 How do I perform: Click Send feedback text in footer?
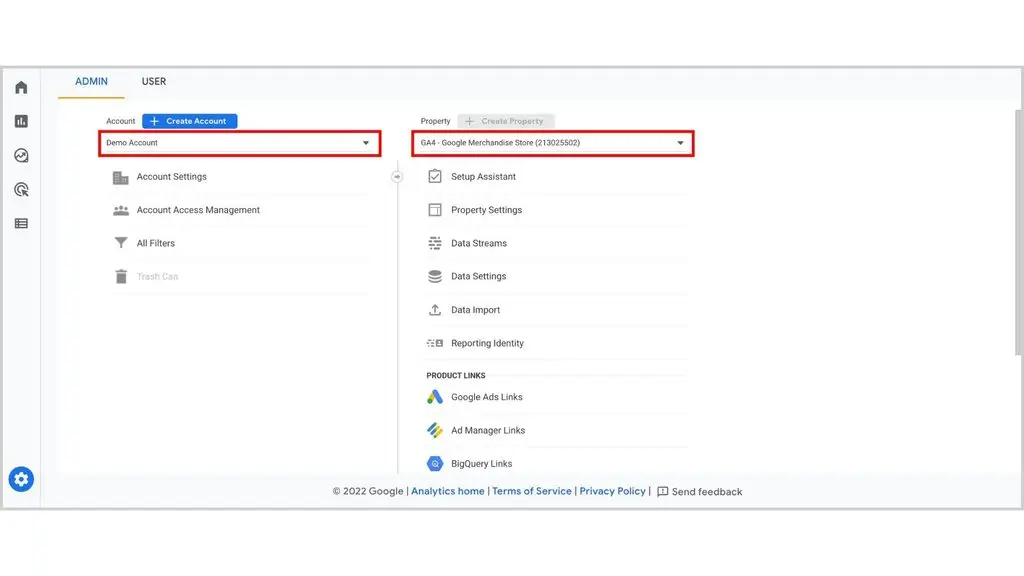click(707, 492)
